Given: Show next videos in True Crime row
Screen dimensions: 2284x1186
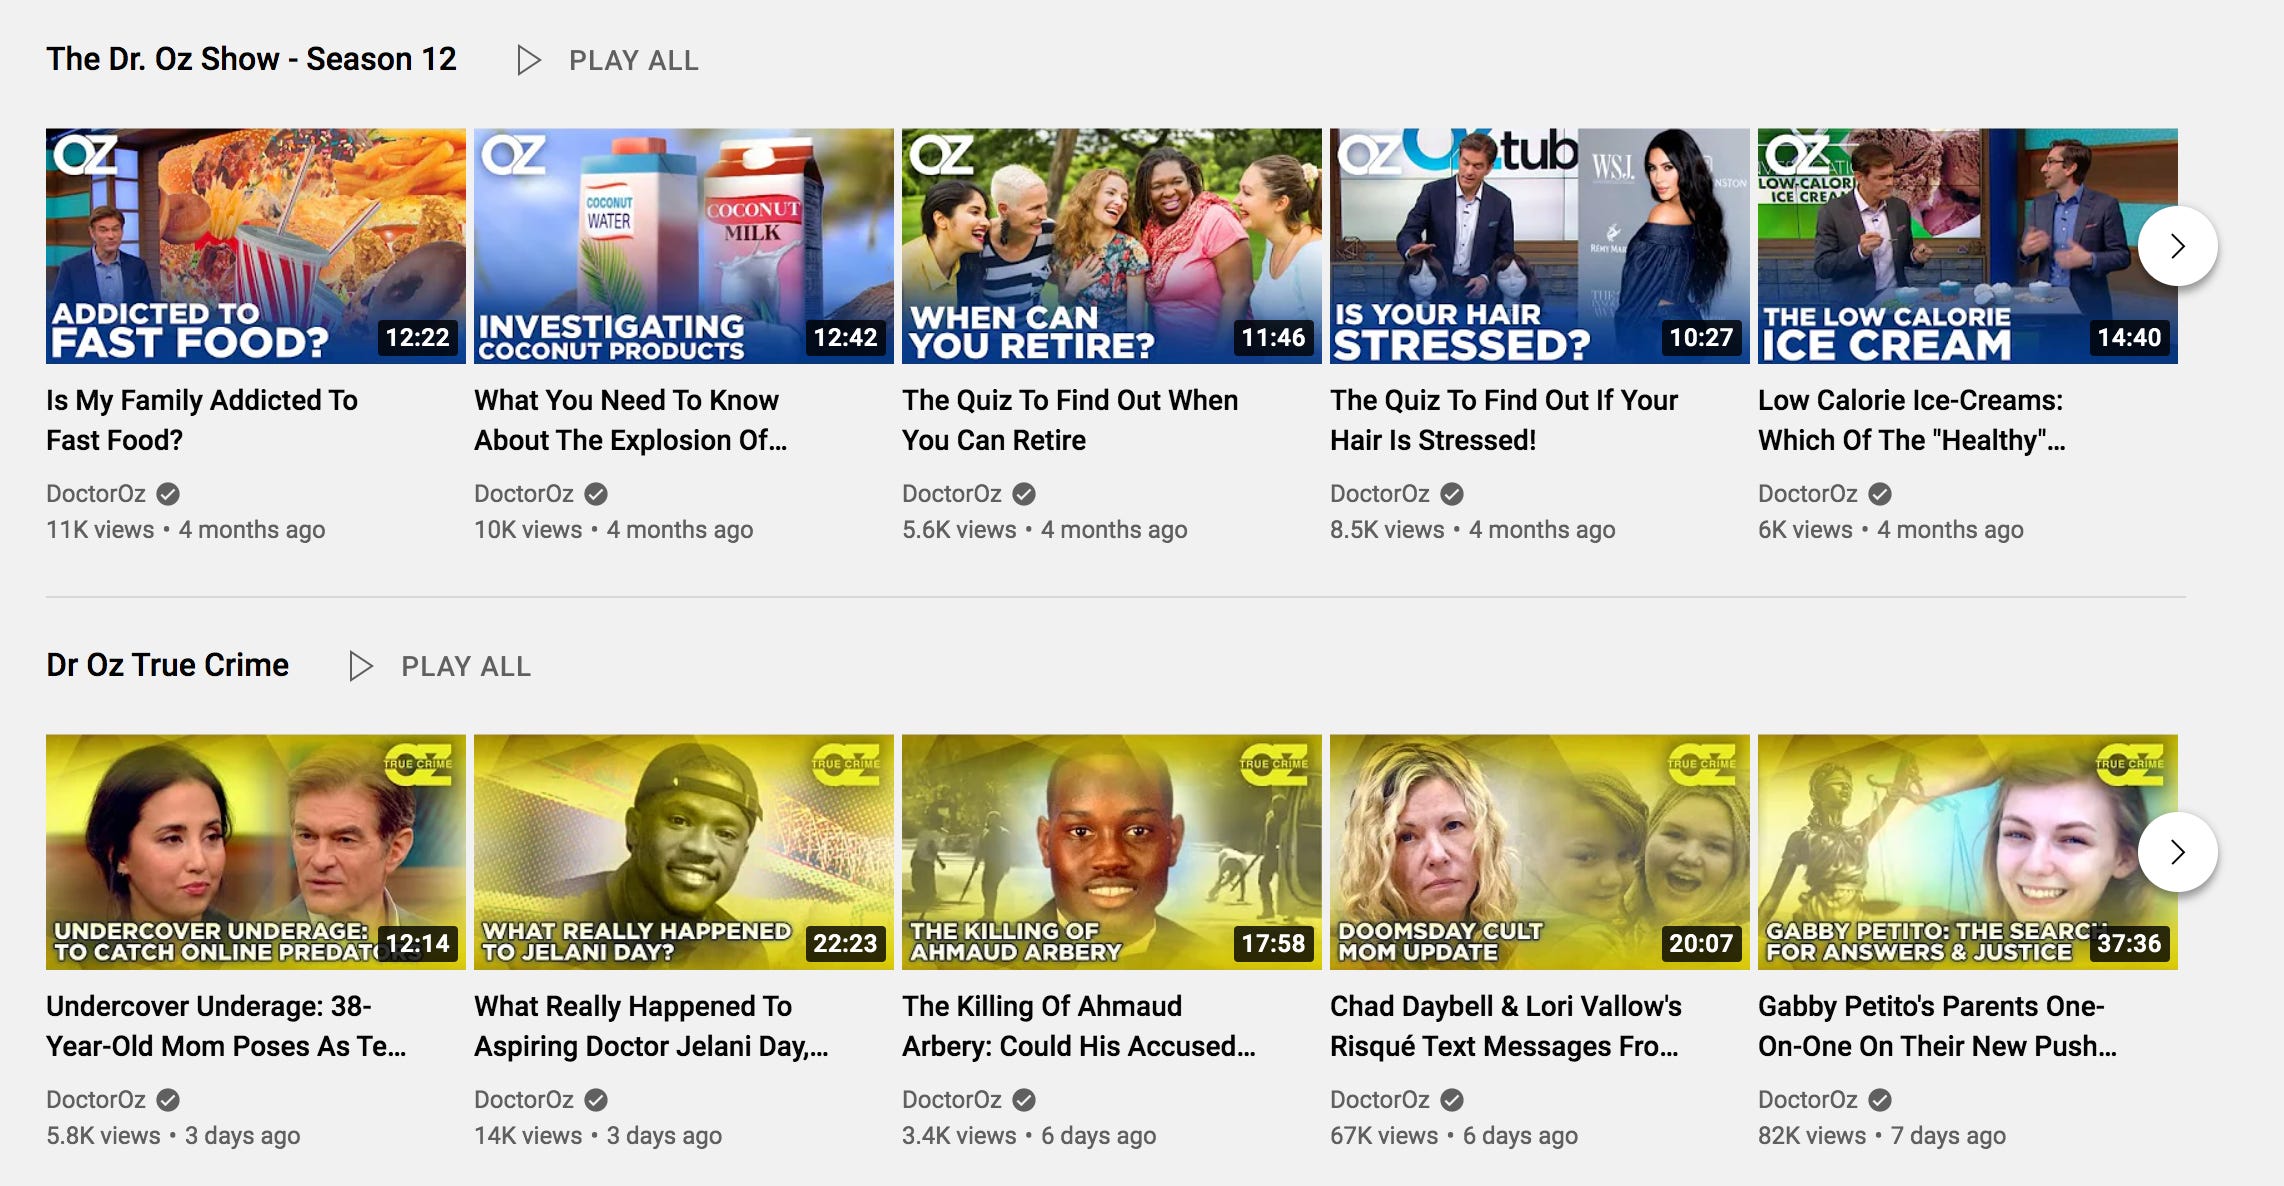Looking at the screenshot, I should point(2177,852).
